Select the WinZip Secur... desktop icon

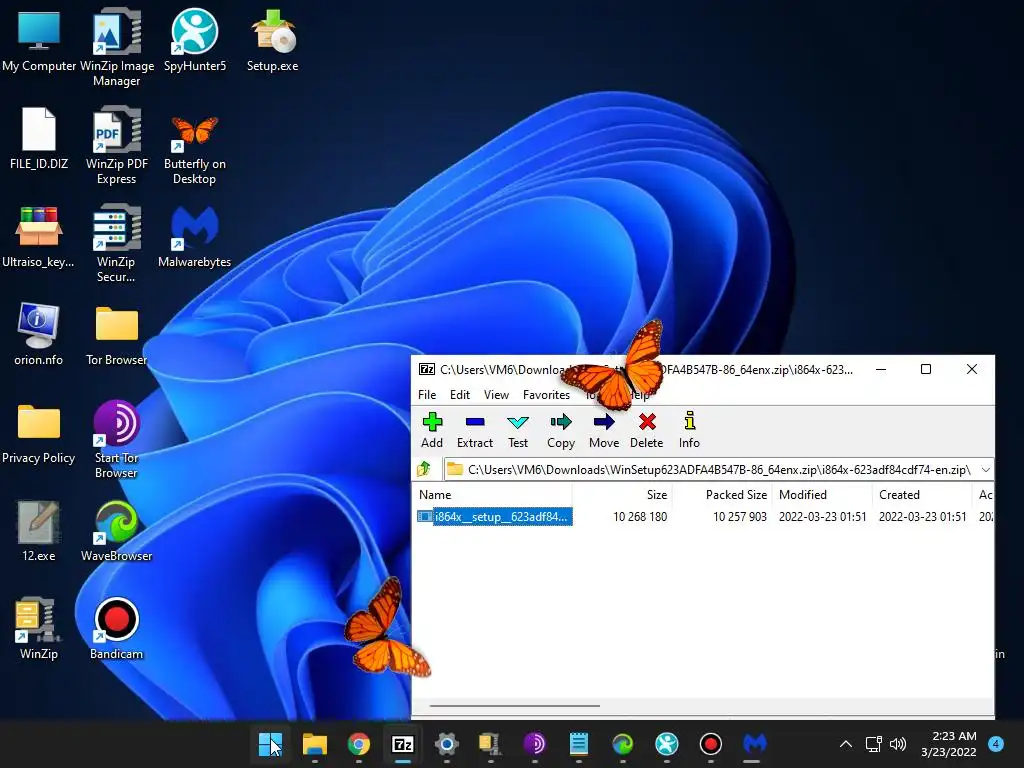[x=116, y=243]
